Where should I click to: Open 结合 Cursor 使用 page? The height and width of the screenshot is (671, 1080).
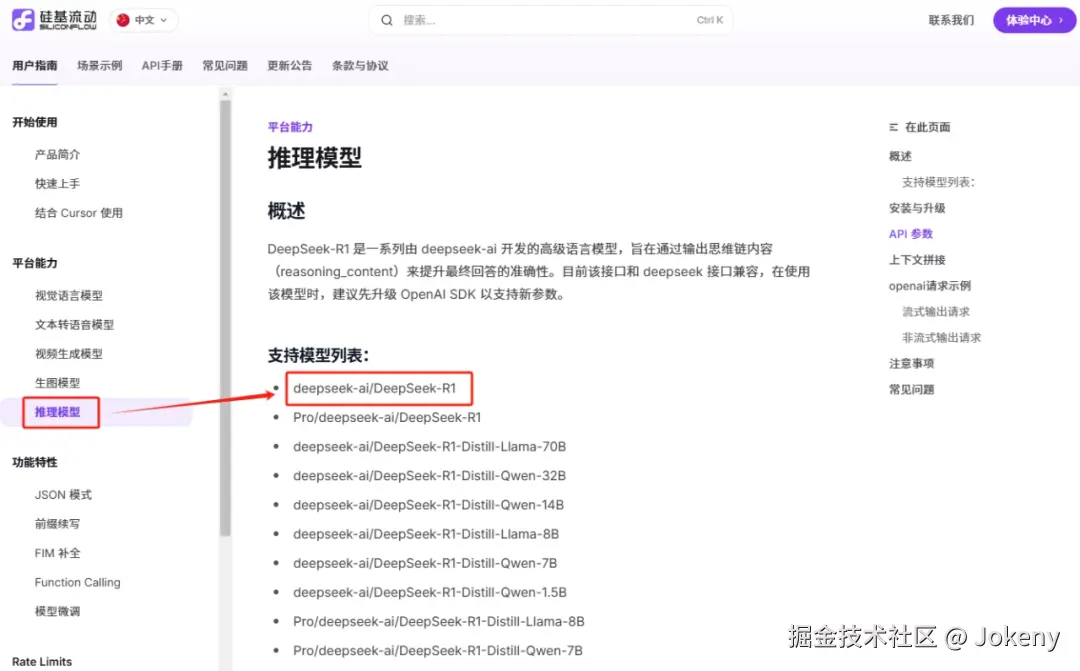(x=79, y=213)
